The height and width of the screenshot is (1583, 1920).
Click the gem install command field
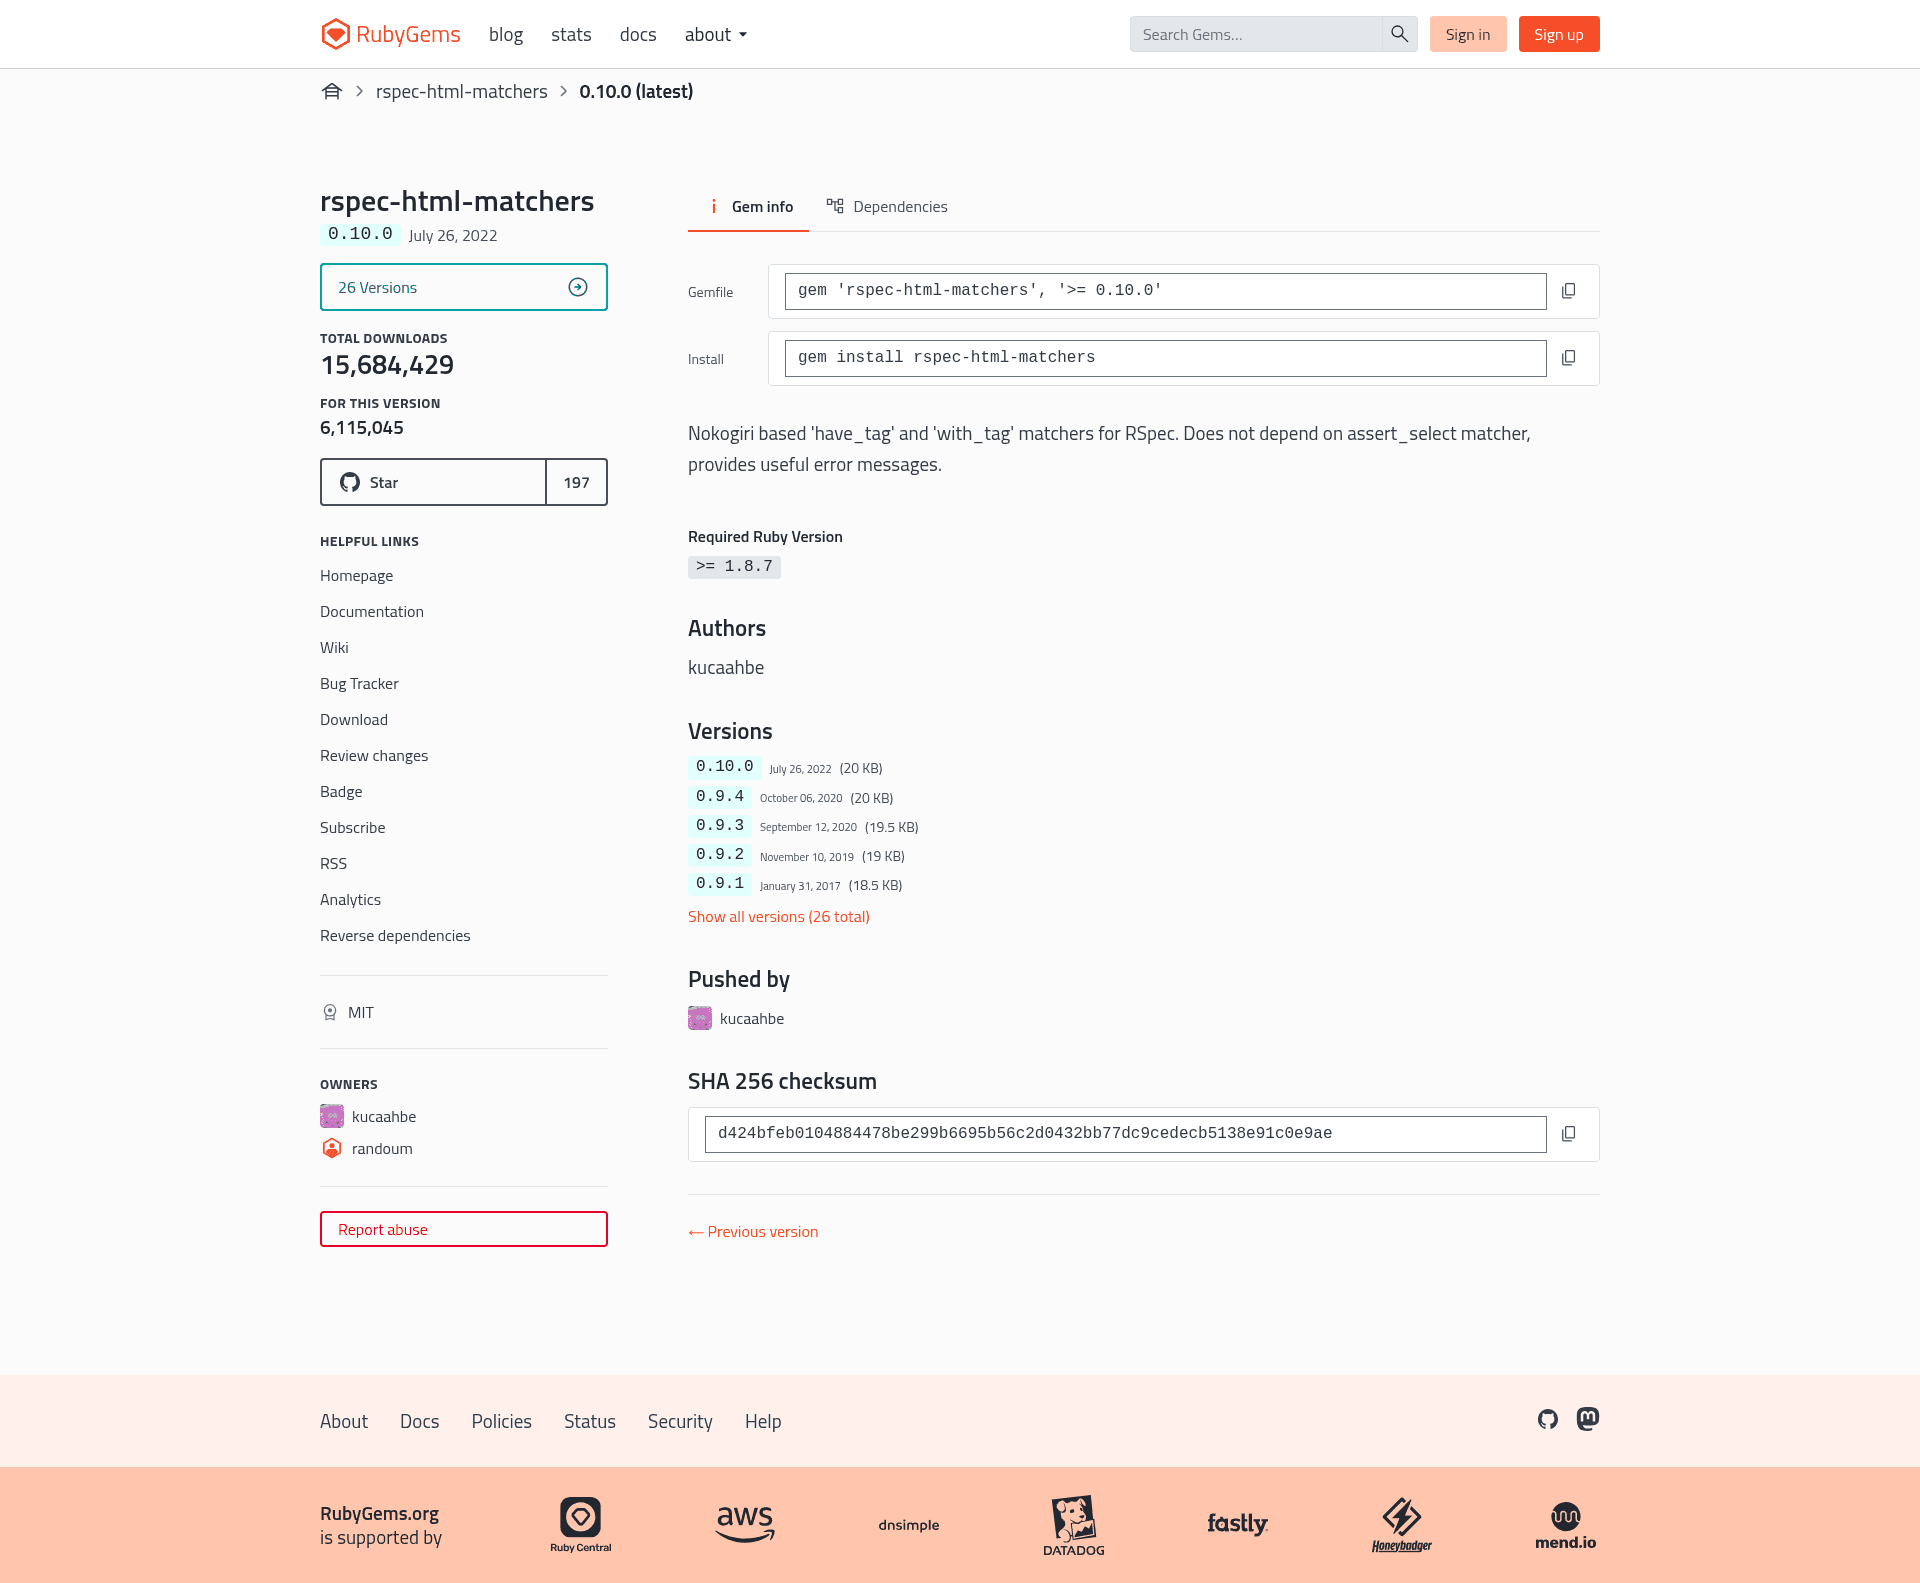pos(1166,358)
